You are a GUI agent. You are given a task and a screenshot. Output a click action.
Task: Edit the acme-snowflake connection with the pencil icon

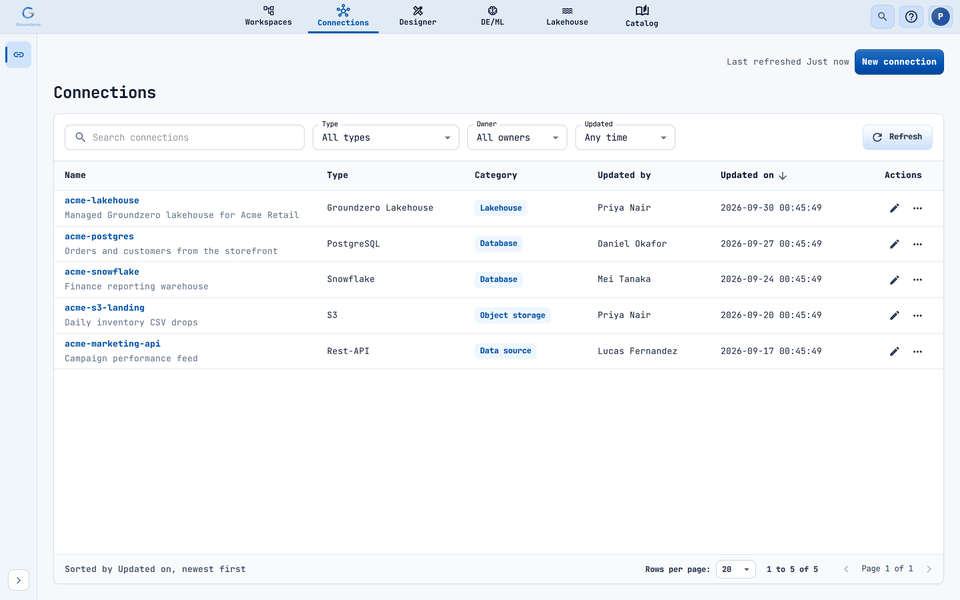click(x=894, y=280)
